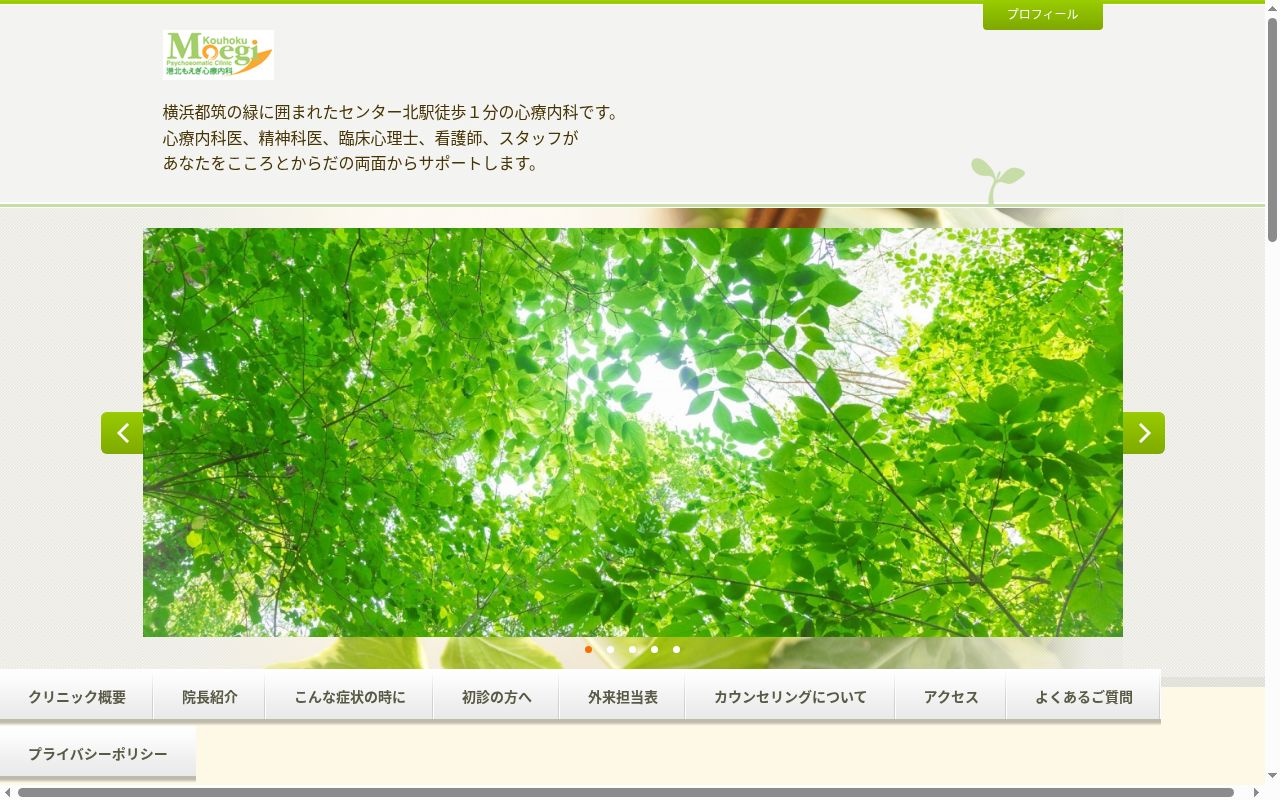Image resolution: width=1280 pixels, height=800 pixels.
Task: Click the scroll up arrow
Action: [x=1272, y=8]
